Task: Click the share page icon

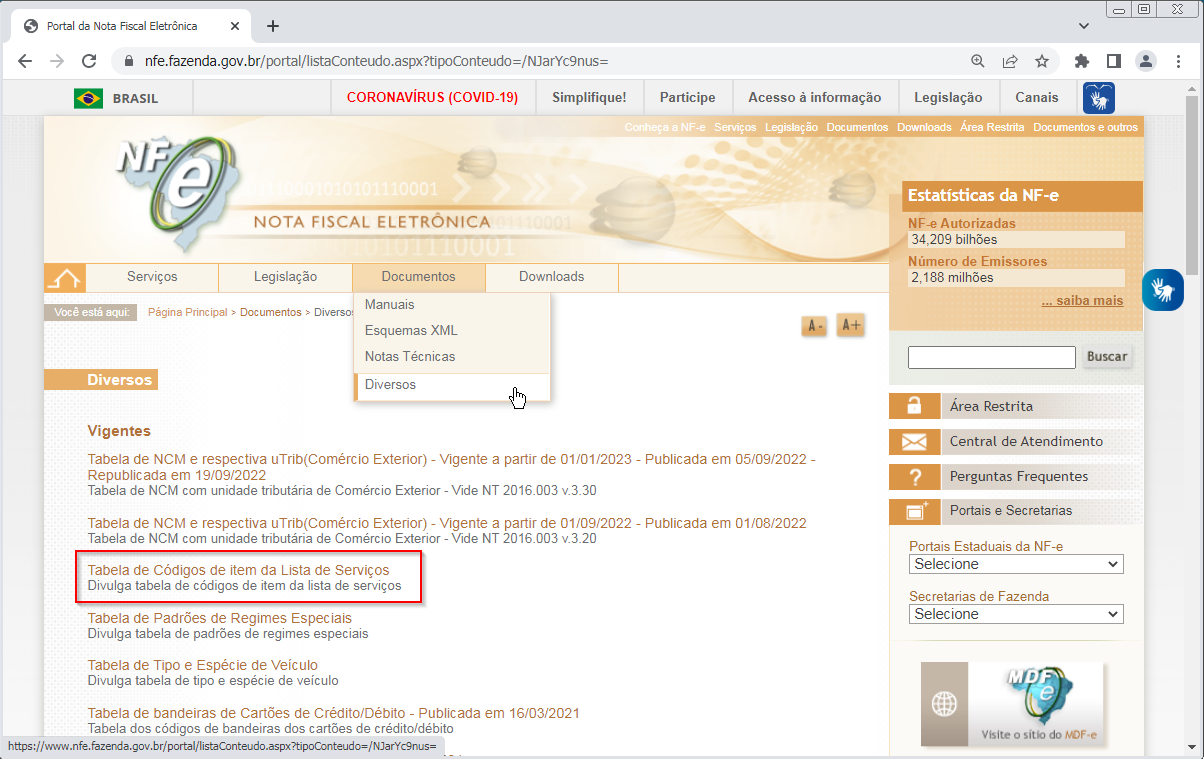Action: [1010, 61]
